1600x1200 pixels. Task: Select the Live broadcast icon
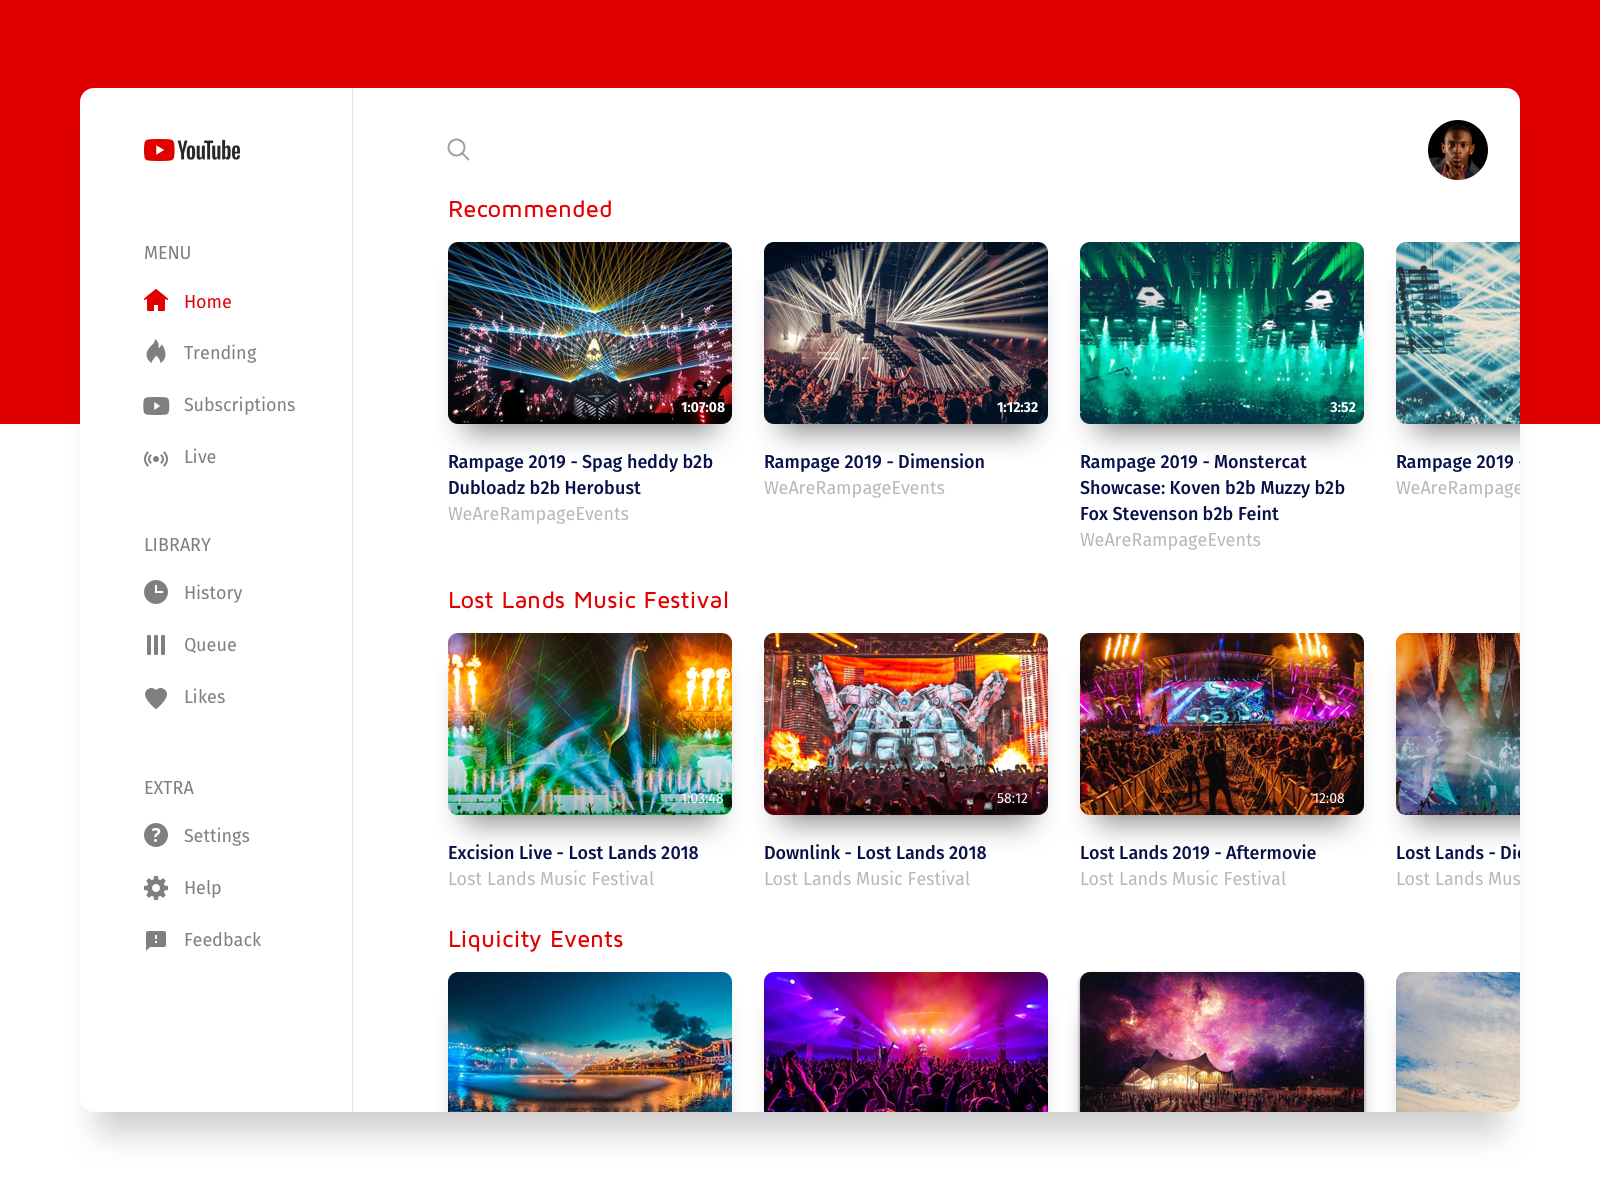tap(156, 457)
